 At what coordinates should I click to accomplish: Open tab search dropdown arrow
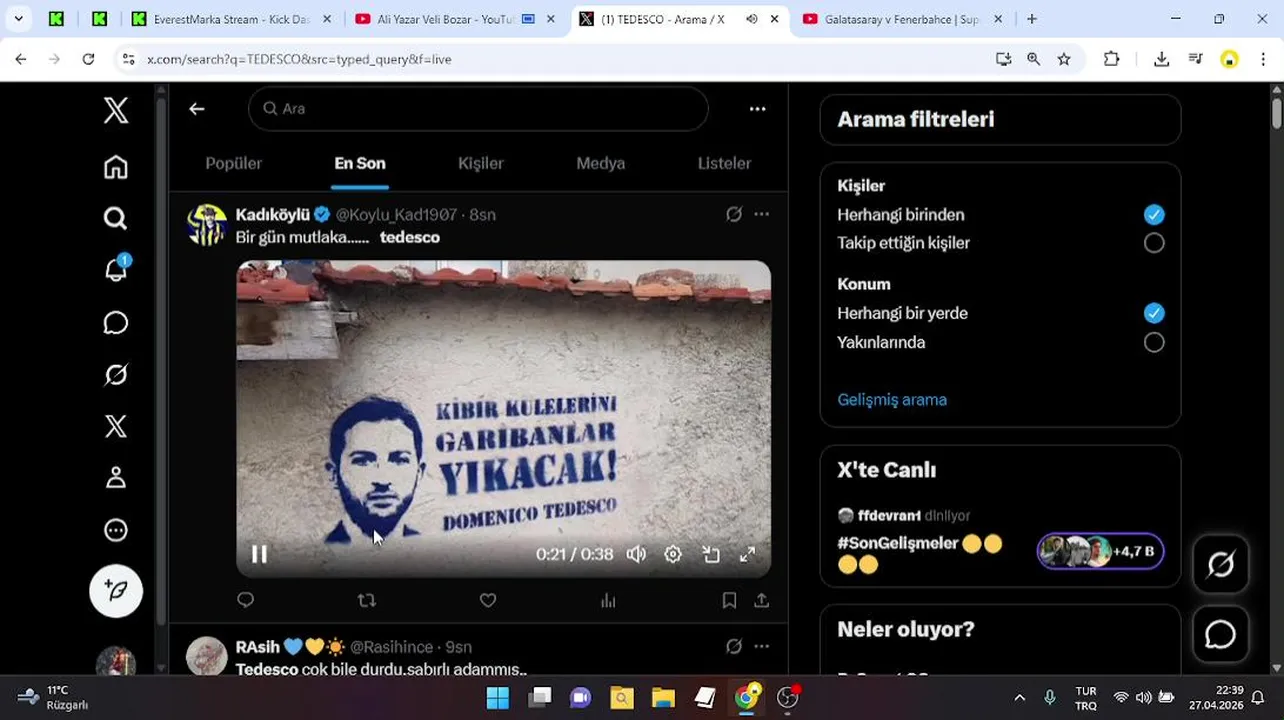tap(18, 19)
